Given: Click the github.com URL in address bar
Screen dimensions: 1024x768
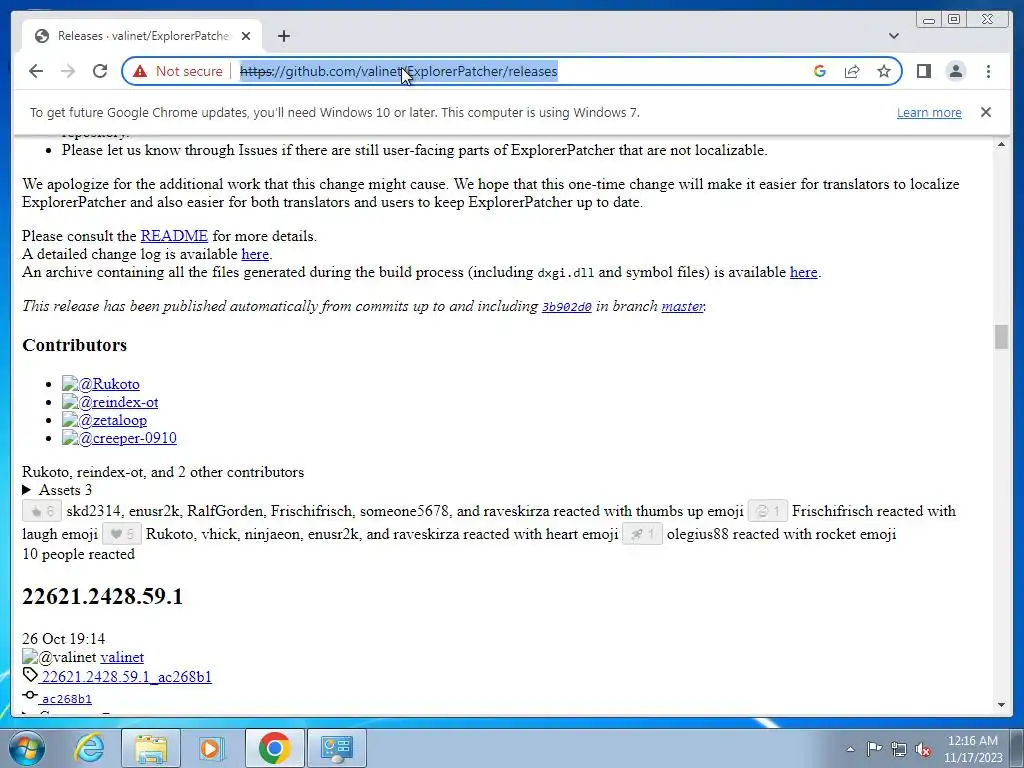Looking at the screenshot, I should 398,71.
